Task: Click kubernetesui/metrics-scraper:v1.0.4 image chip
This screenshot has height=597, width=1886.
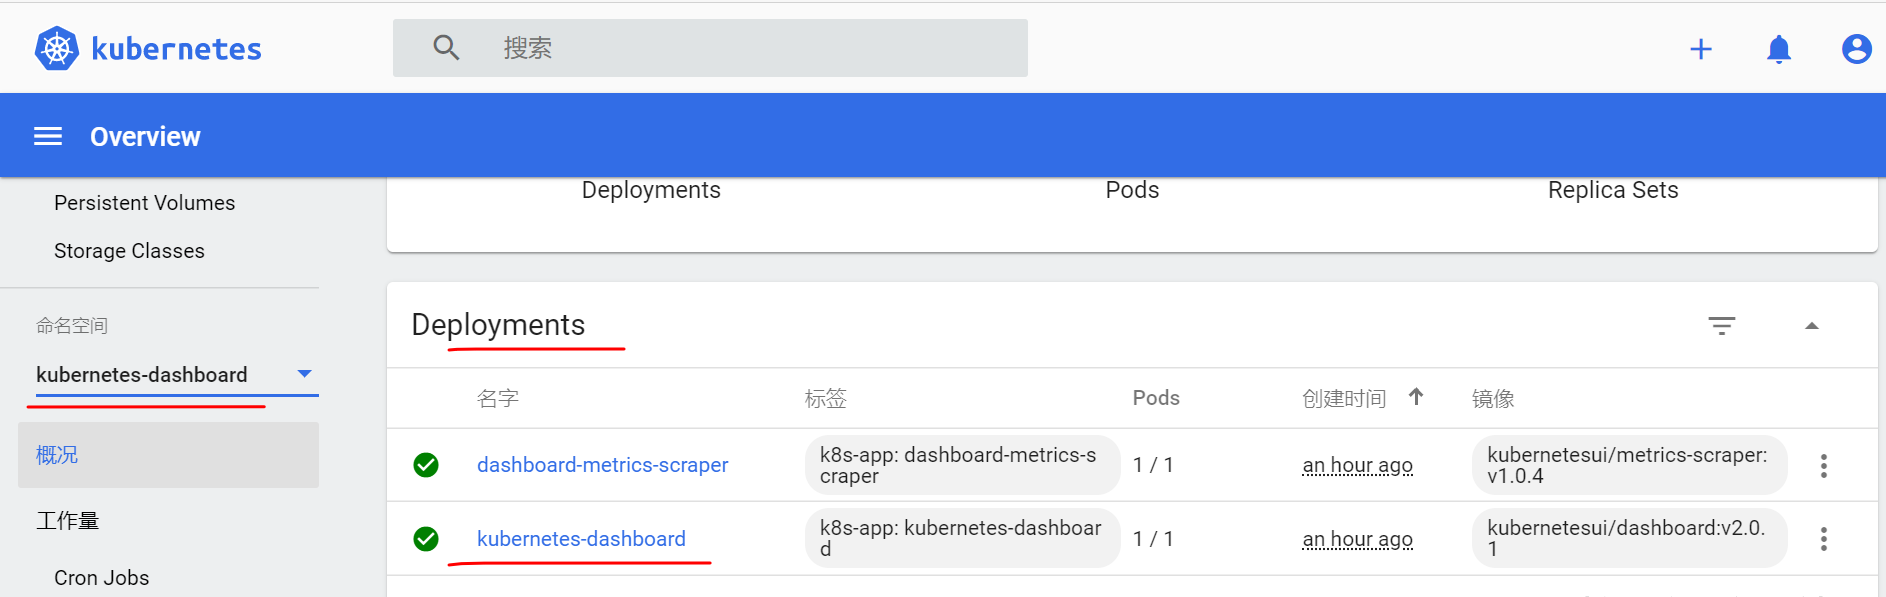Action: [1629, 465]
